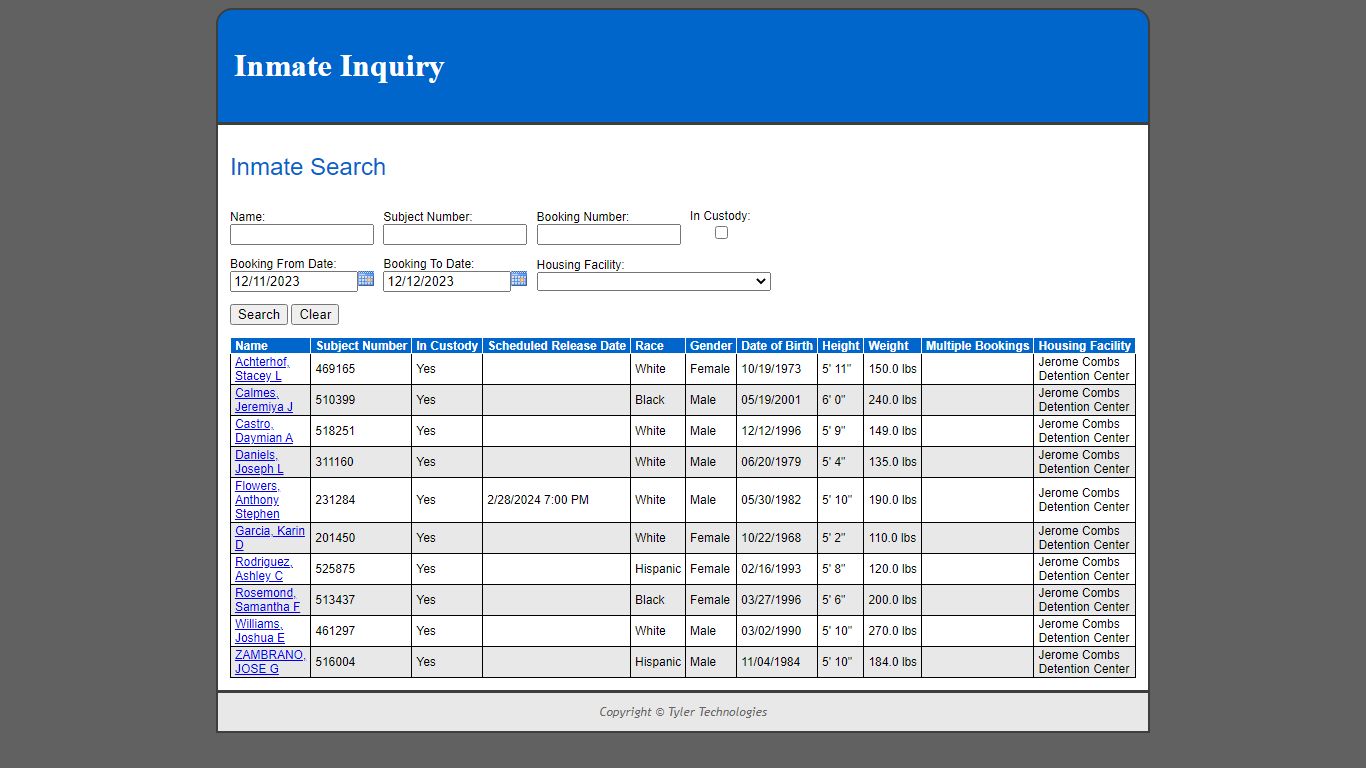
Task: Sort by the Subject Number column header
Action: click(362, 346)
